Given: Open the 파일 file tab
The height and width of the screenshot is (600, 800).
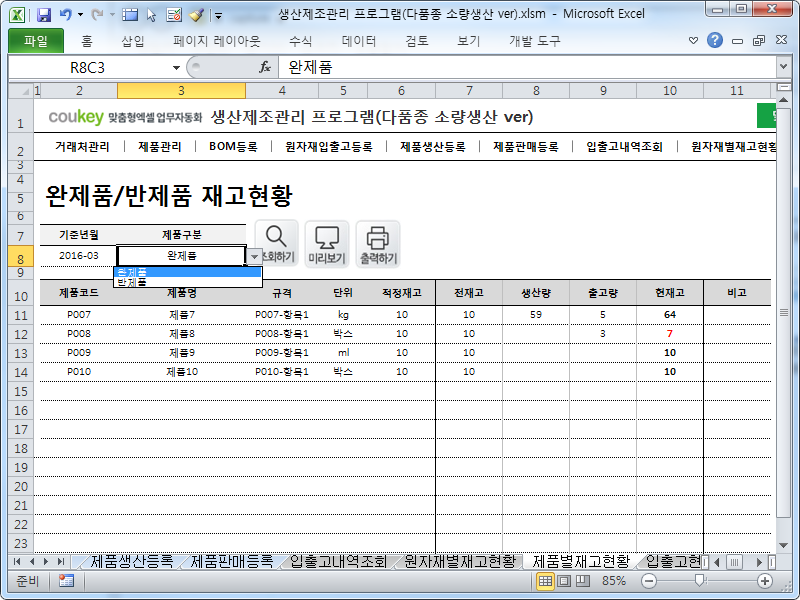Looking at the screenshot, I should [x=36, y=41].
